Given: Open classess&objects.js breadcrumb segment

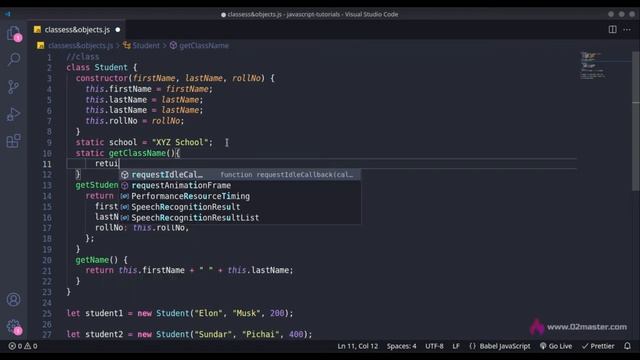Looking at the screenshot, I should click(80, 45).
